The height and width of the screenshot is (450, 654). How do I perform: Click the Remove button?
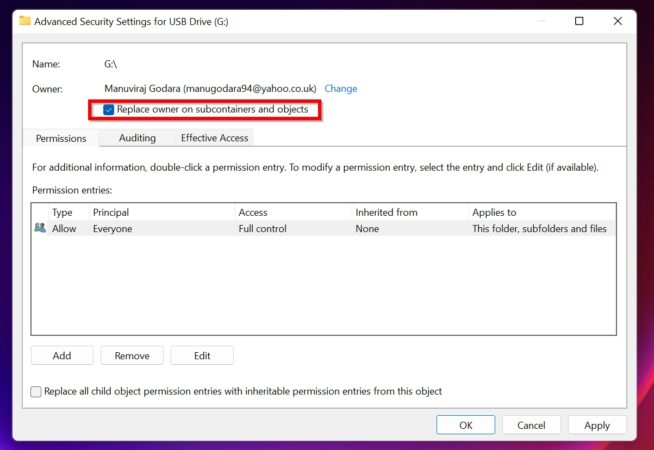click(x=132, y=356)
